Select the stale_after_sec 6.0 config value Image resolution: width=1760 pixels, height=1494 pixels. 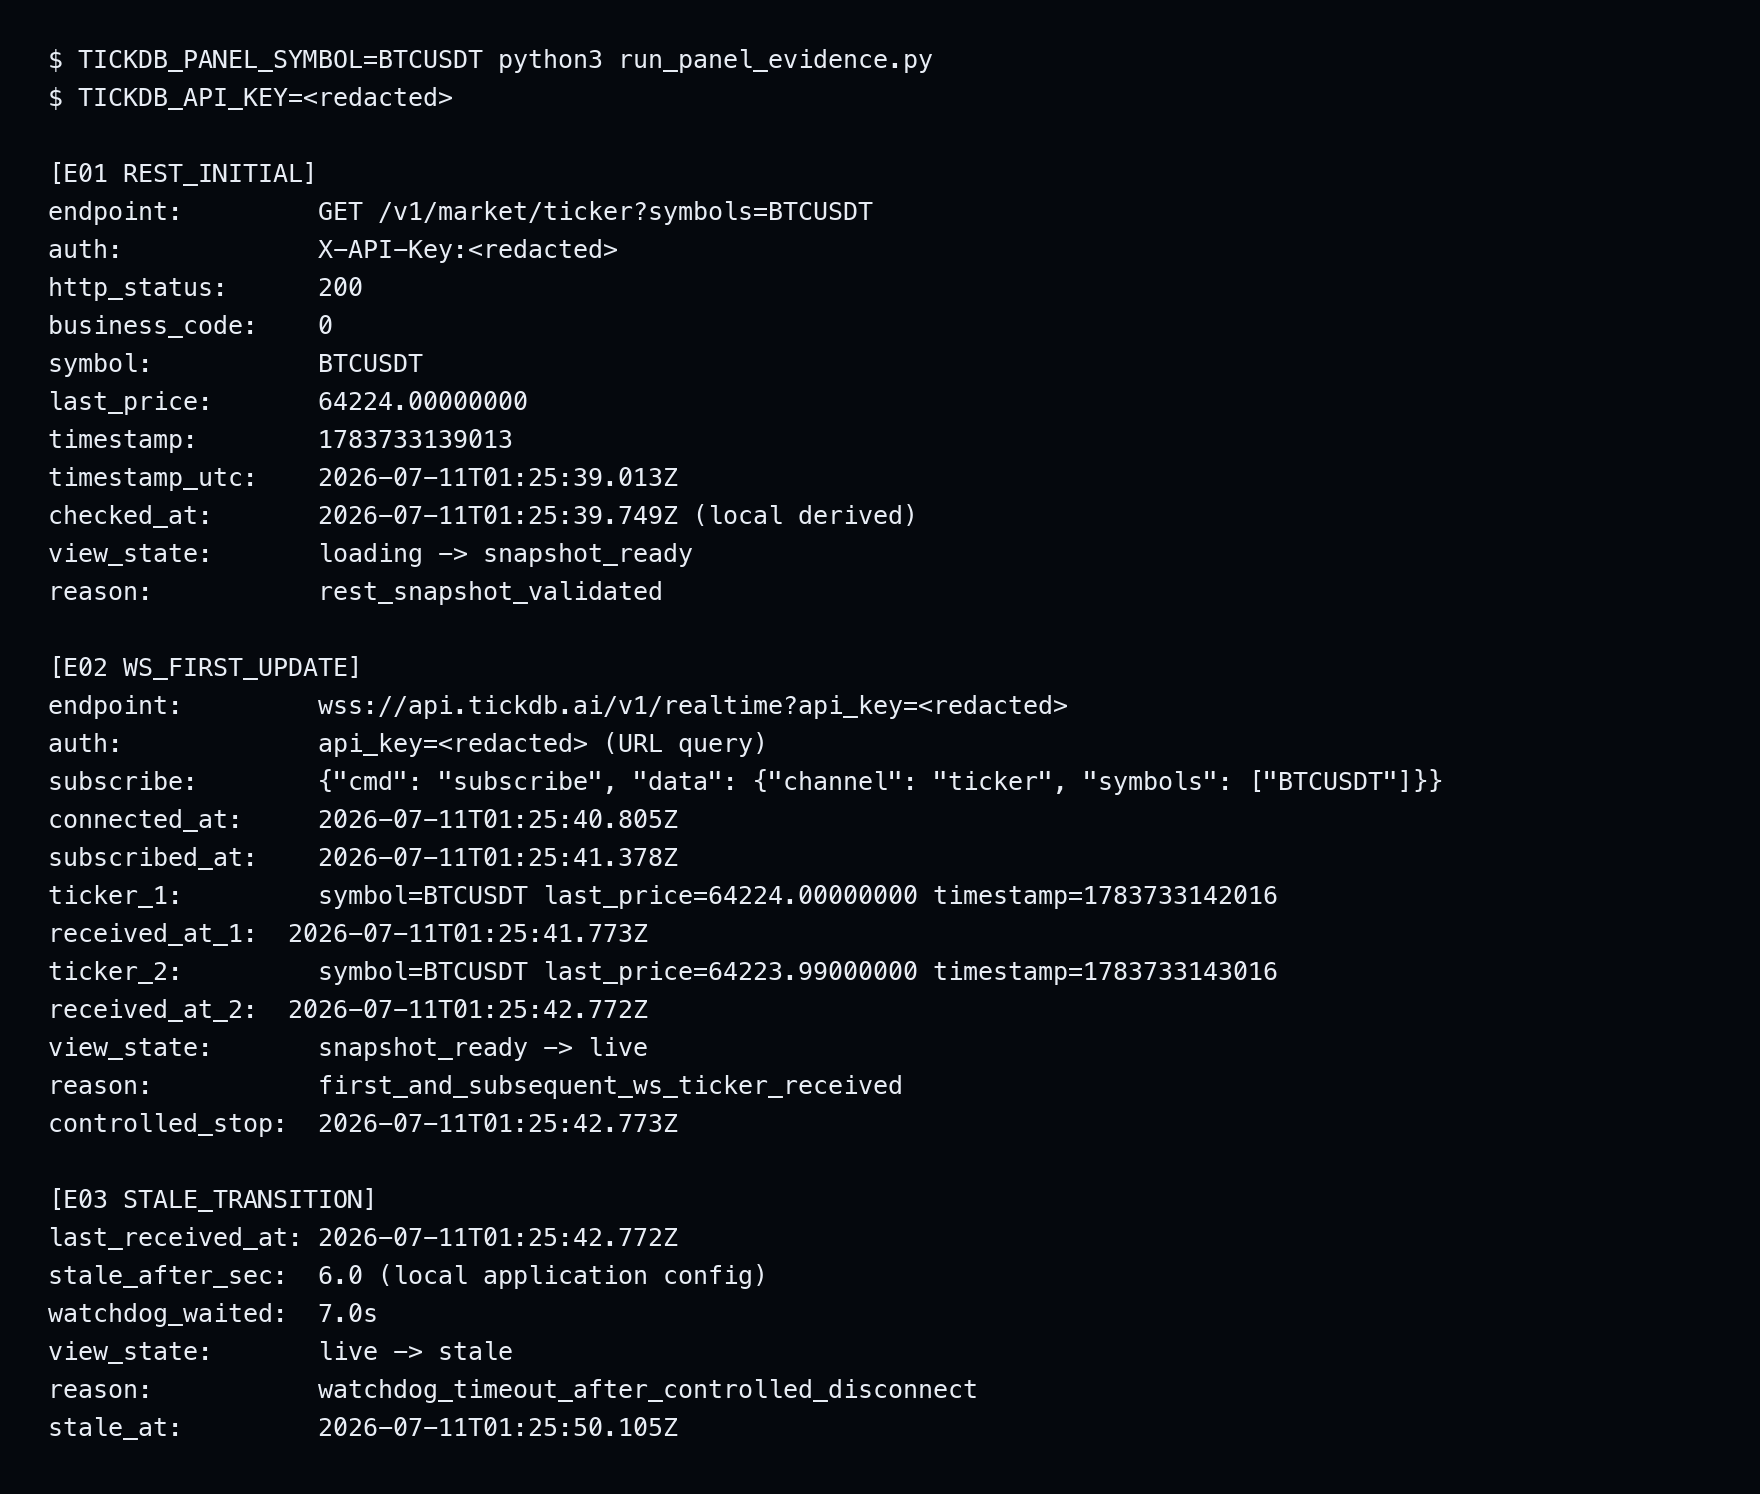coord(542,1276)
